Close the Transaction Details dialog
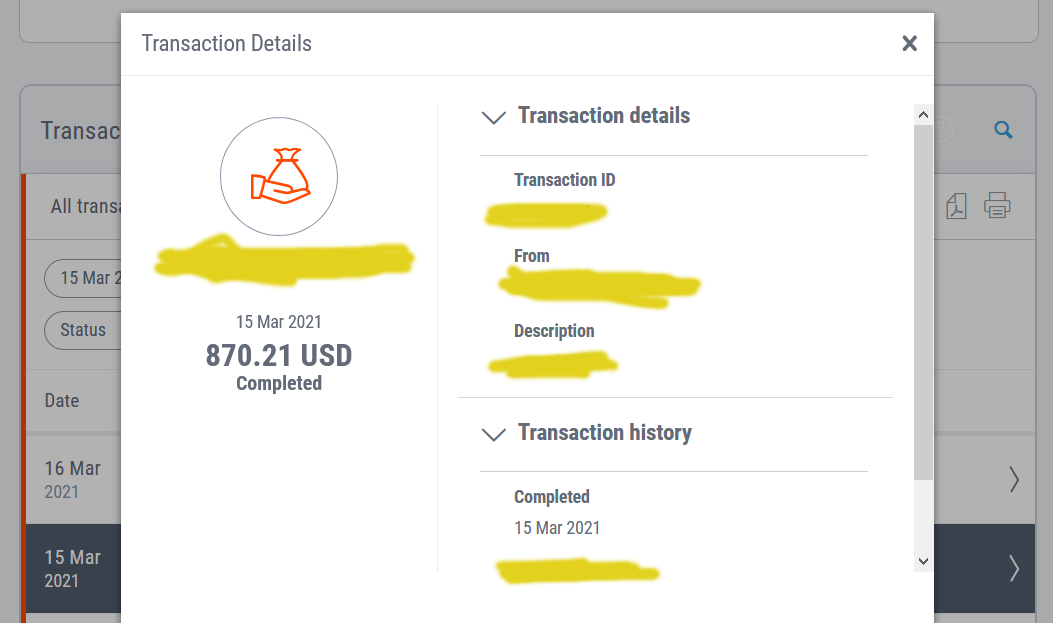The image size is (1053, 623). [909, 44]
